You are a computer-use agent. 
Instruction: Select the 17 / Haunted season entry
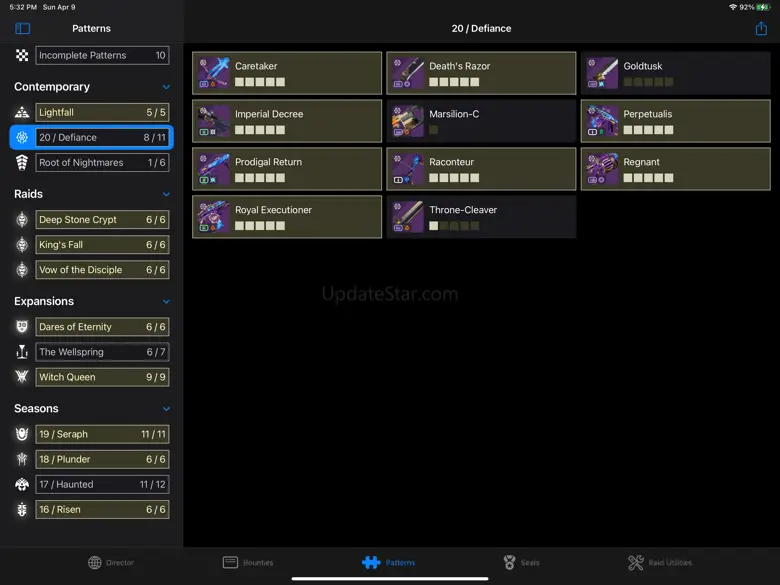coord(102,485)
